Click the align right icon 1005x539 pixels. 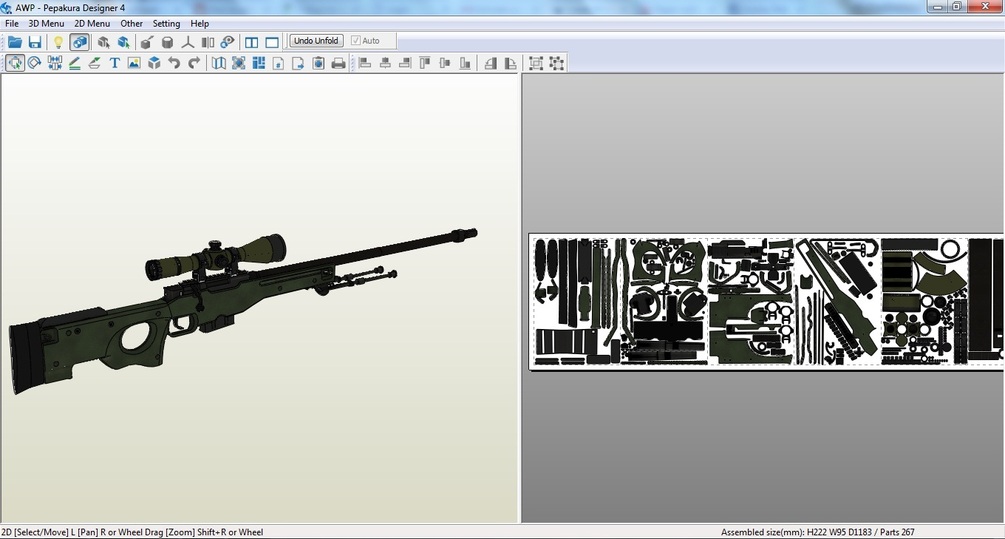tap(405, 63)
